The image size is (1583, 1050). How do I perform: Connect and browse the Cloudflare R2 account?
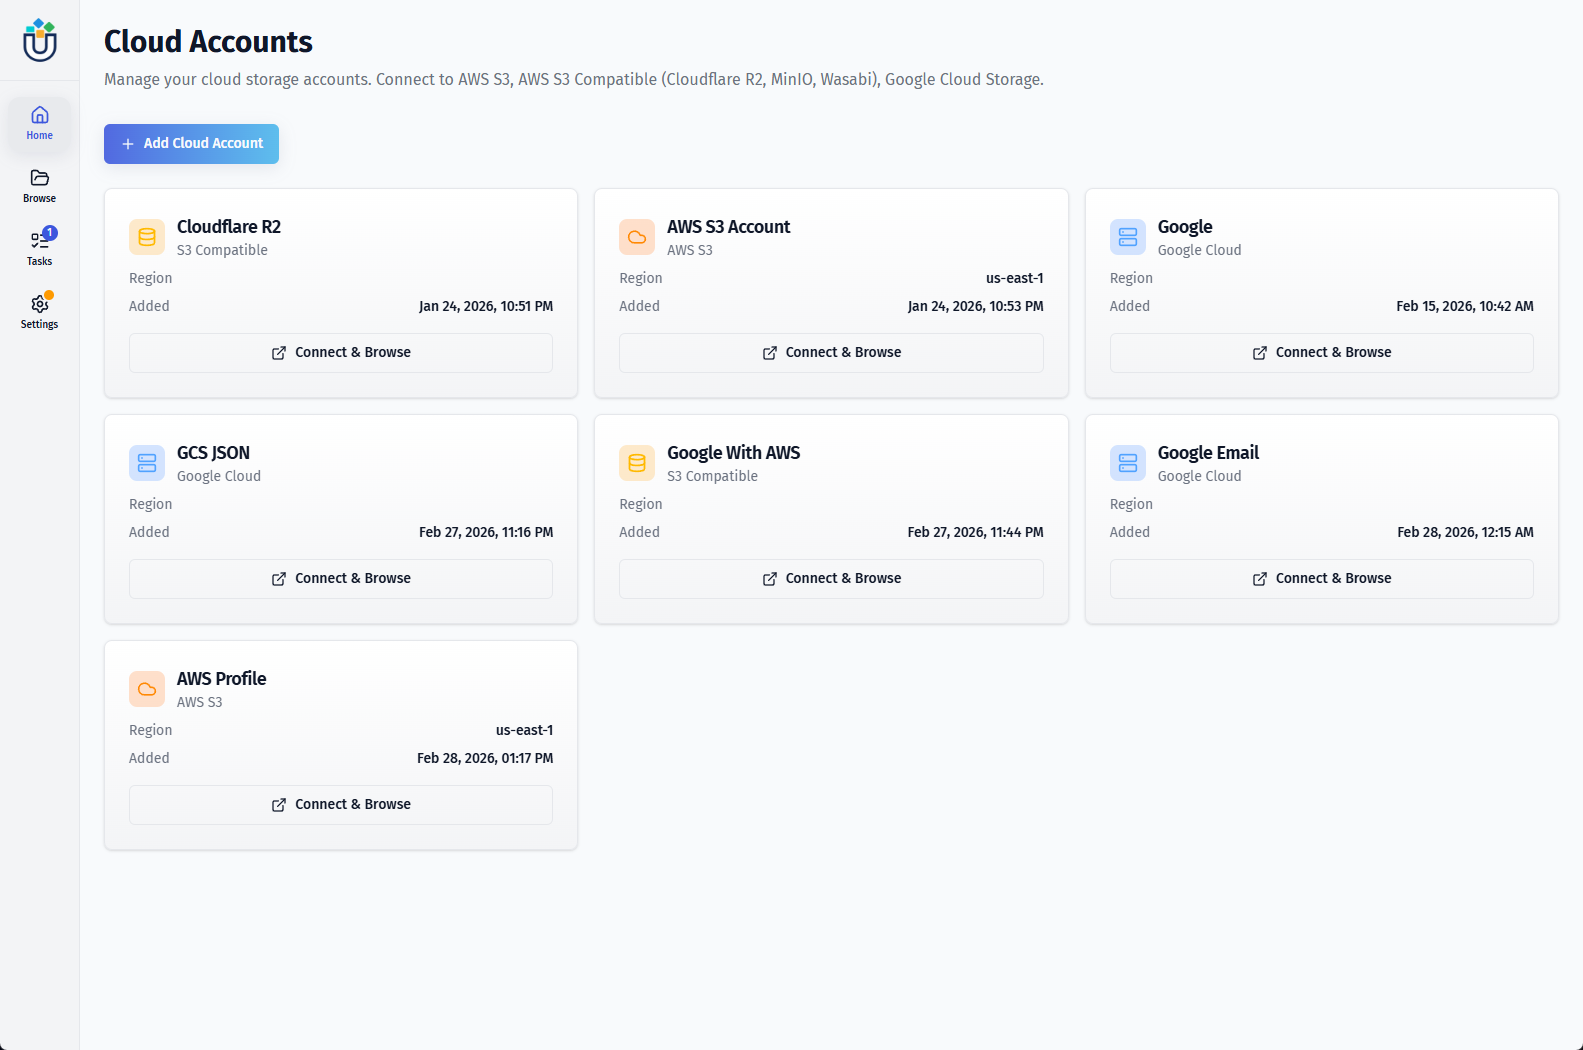[x=341, y=353]
